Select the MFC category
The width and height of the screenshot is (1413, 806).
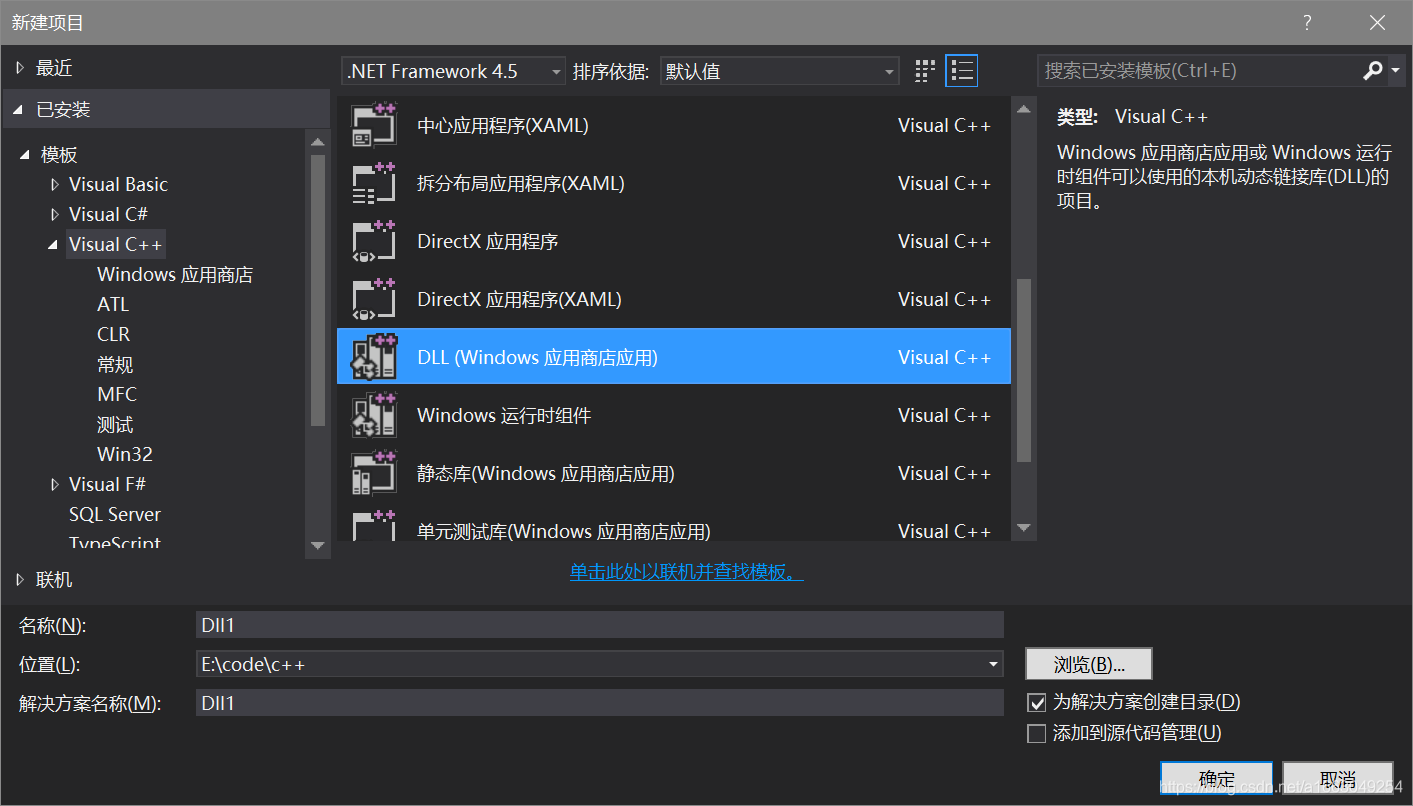(x=117, y=395)
